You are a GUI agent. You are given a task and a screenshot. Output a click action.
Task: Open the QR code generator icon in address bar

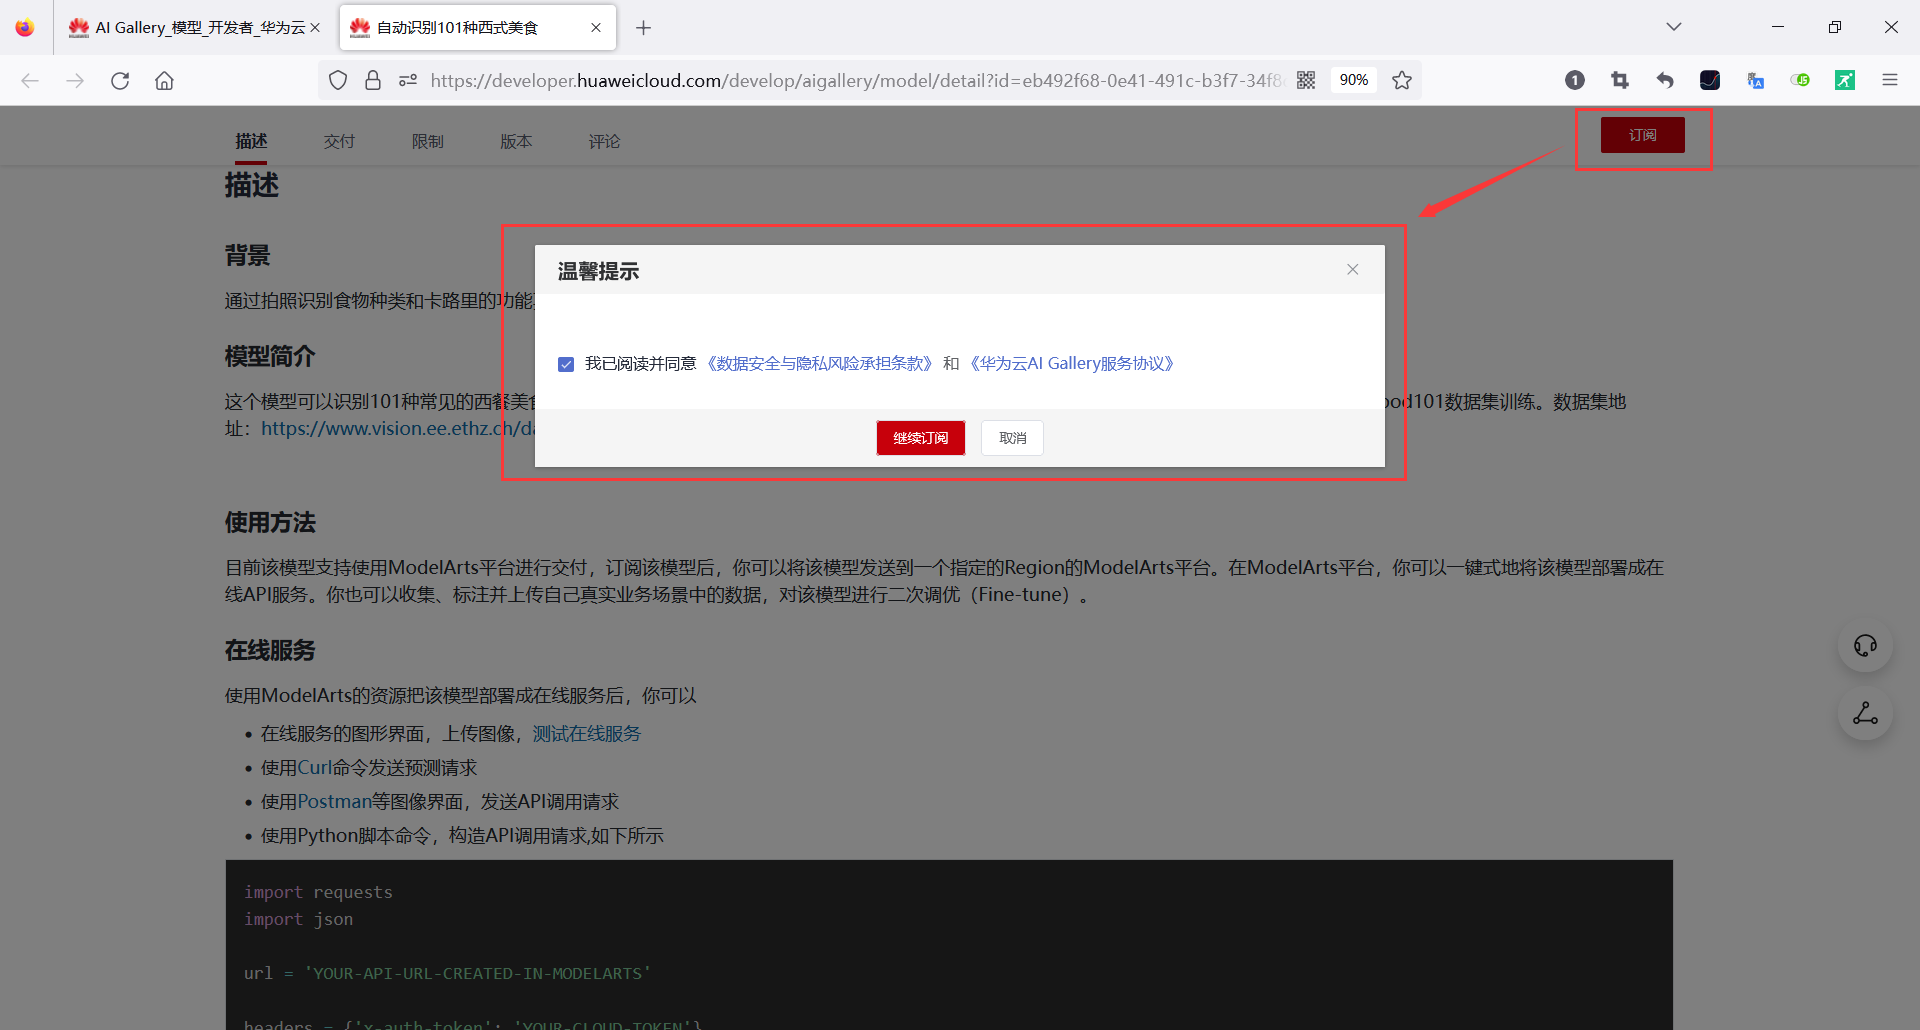point(1306,80)
